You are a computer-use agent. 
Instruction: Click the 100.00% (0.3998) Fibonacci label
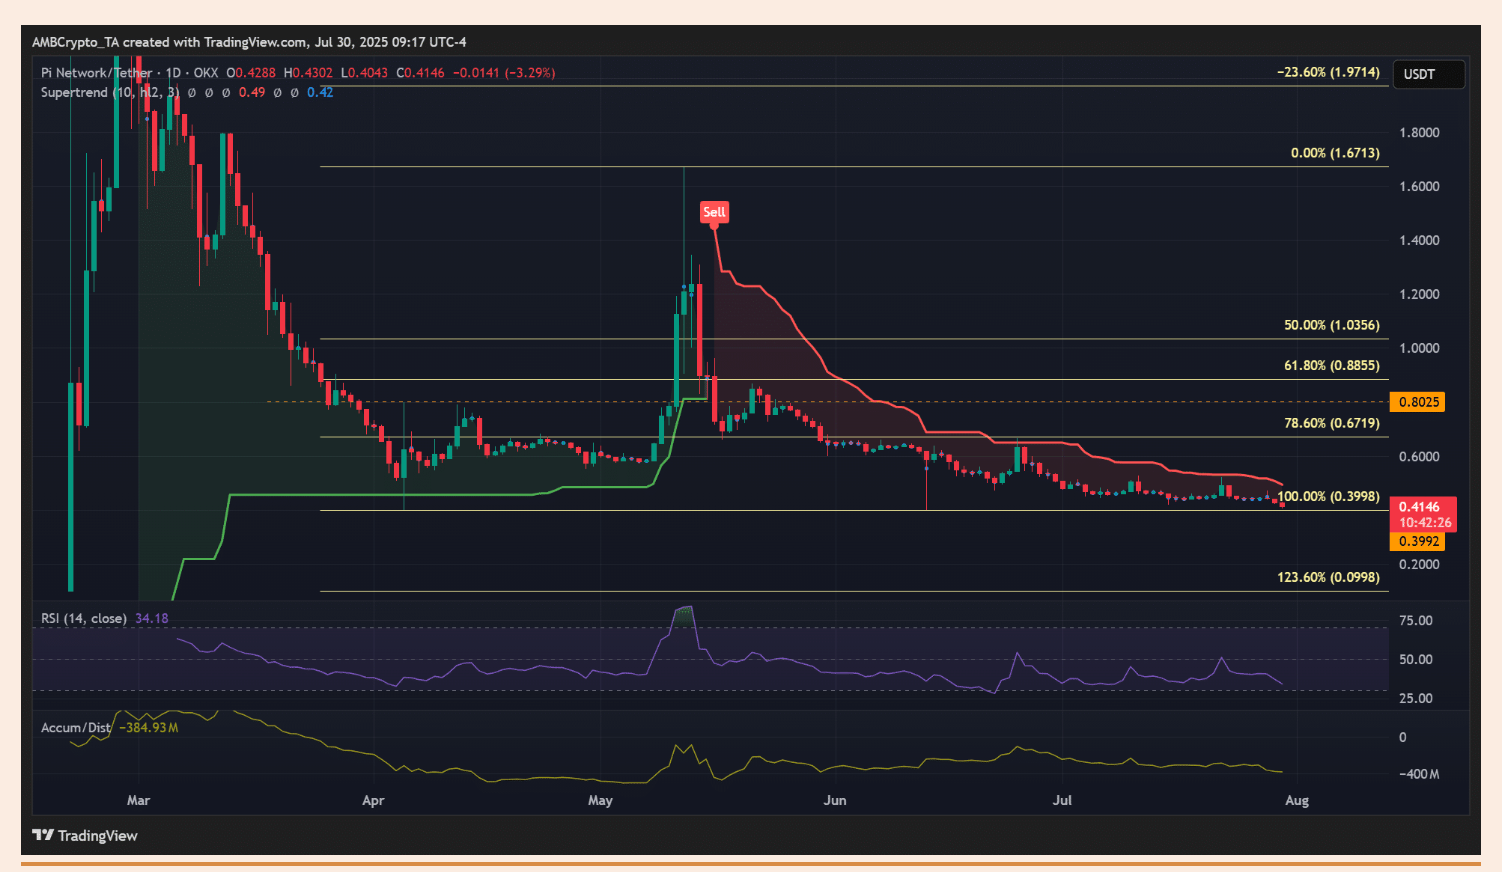click(x=1329, y=496)
